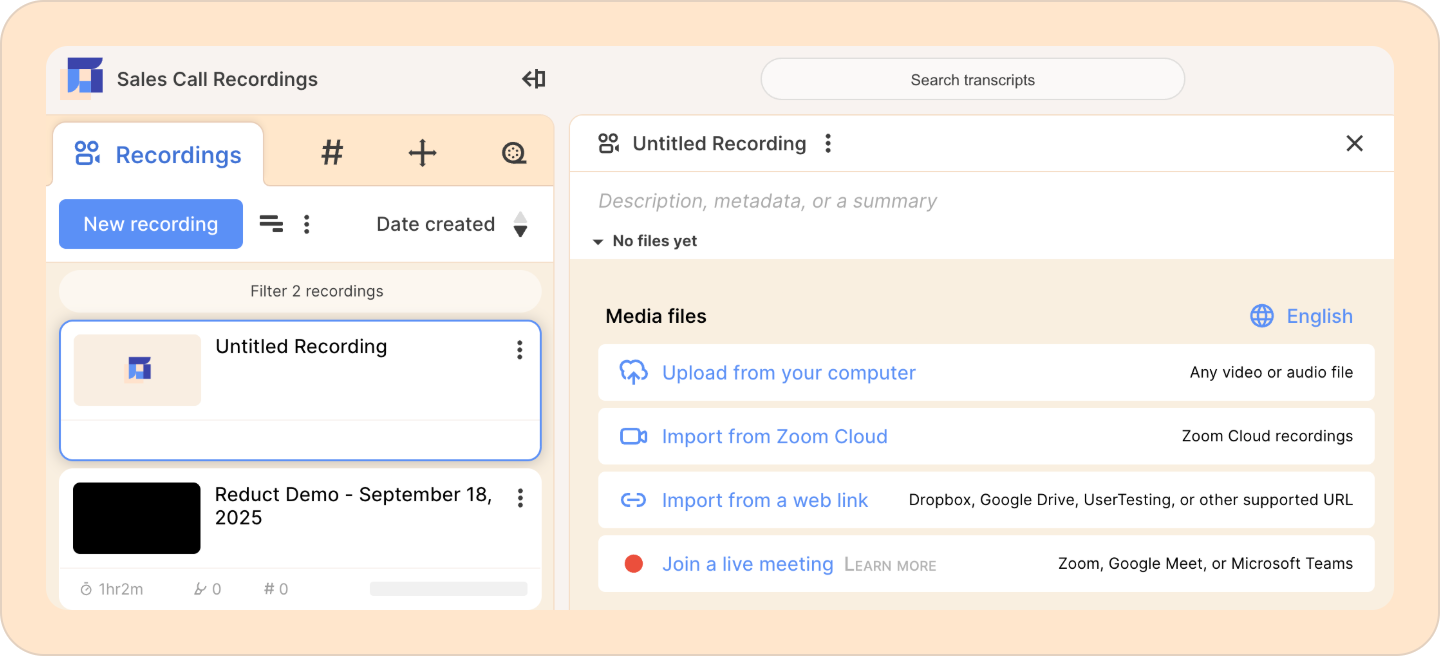Expand the No files yet disclosure triangle

[597, 242]
